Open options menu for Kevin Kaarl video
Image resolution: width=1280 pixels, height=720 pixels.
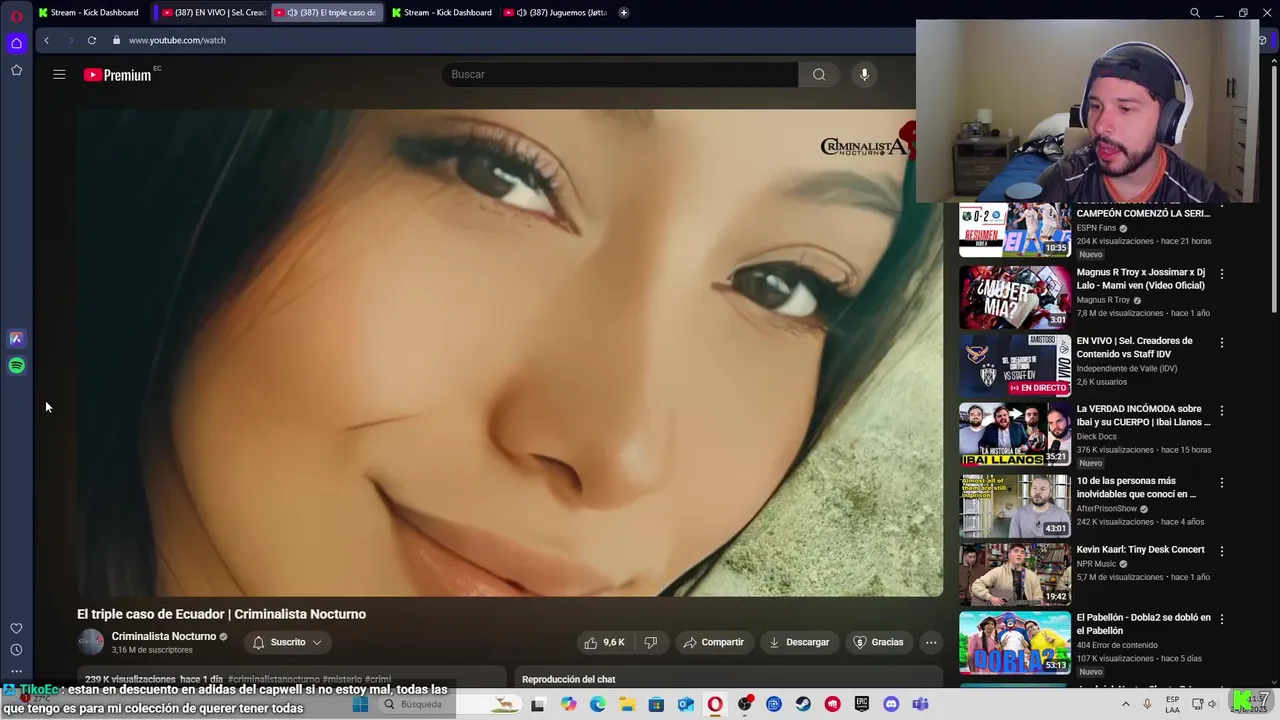coord(1221,550)
